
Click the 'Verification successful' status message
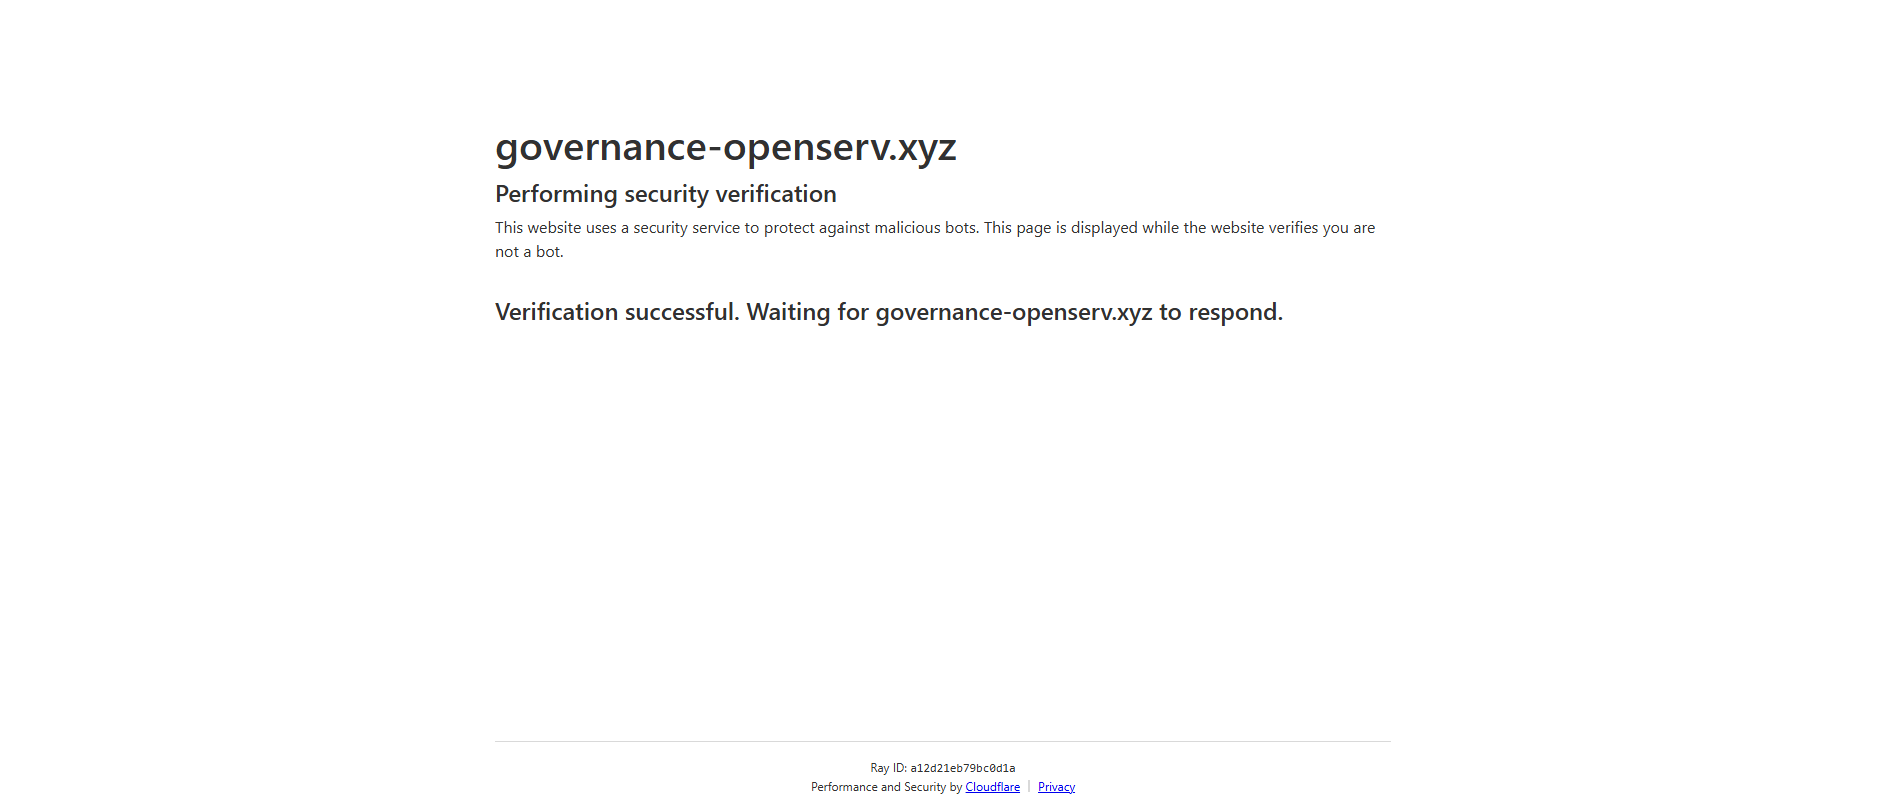coord(889,312)
